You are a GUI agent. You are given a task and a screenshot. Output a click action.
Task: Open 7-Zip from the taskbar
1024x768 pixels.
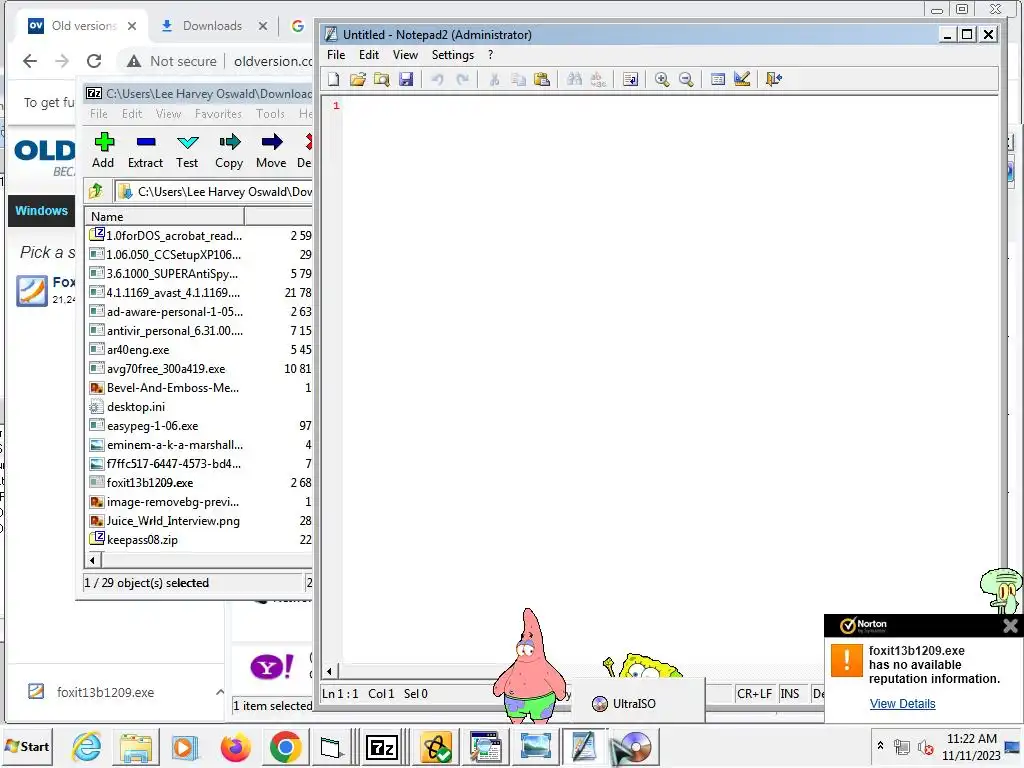tap(382, 746)
